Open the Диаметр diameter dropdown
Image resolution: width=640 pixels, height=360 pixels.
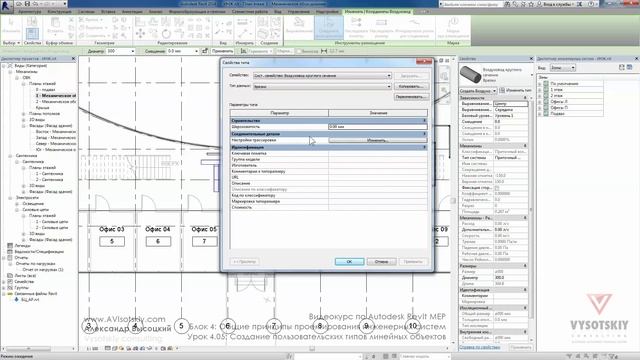point(132,51)
